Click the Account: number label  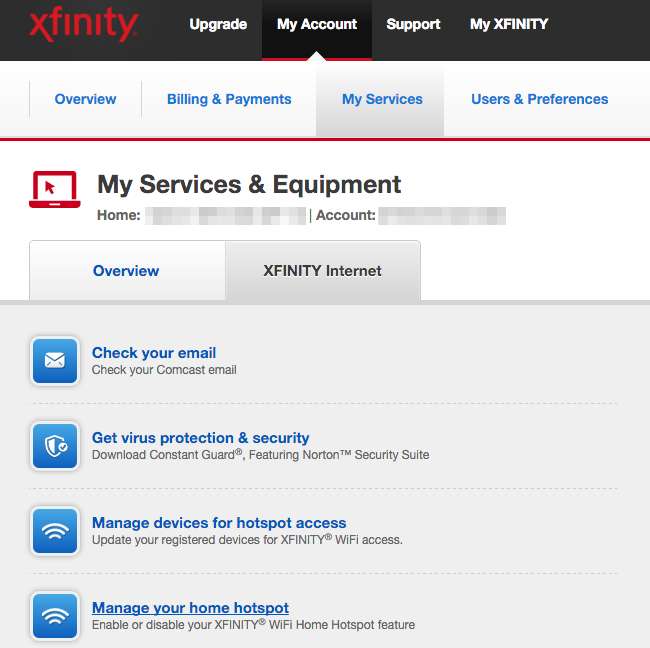346,215
